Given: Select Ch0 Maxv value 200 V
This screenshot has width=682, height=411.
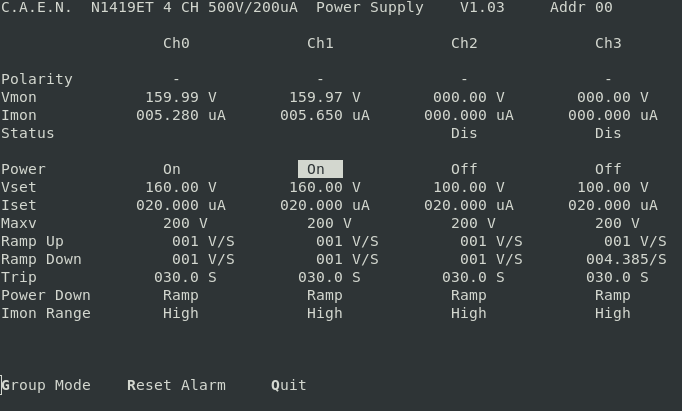Looking at the screenshot, I should 185,224.
